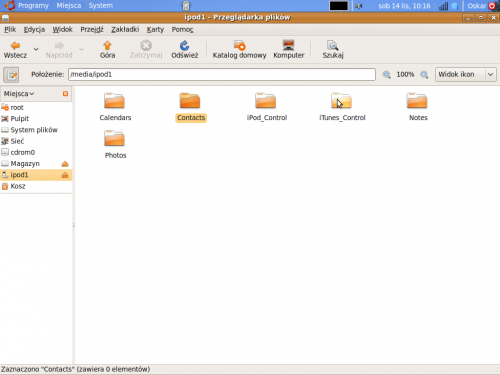
Task: Open Sieć in the sidebar
Action: pyautogui.click(x=36, y=141)
